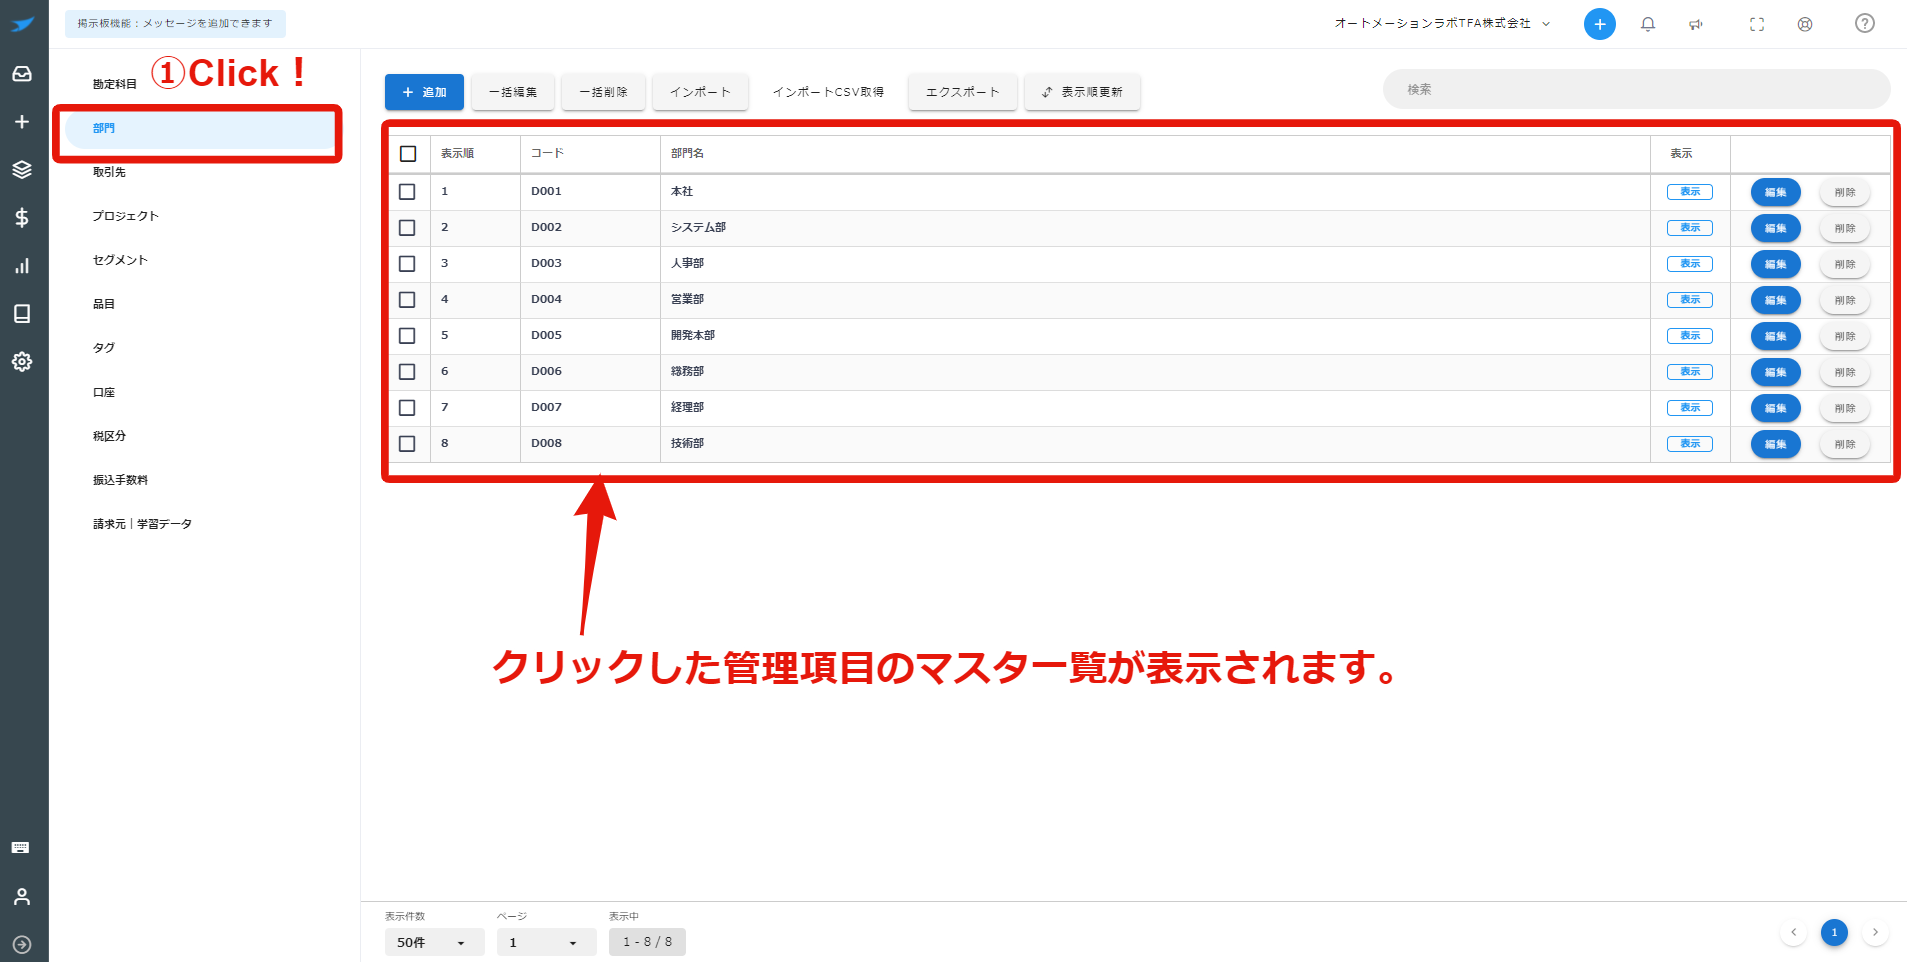This screenshot has width=1907, height=962.
Task: Open the help question mark icon
Action: [1865, 23]
